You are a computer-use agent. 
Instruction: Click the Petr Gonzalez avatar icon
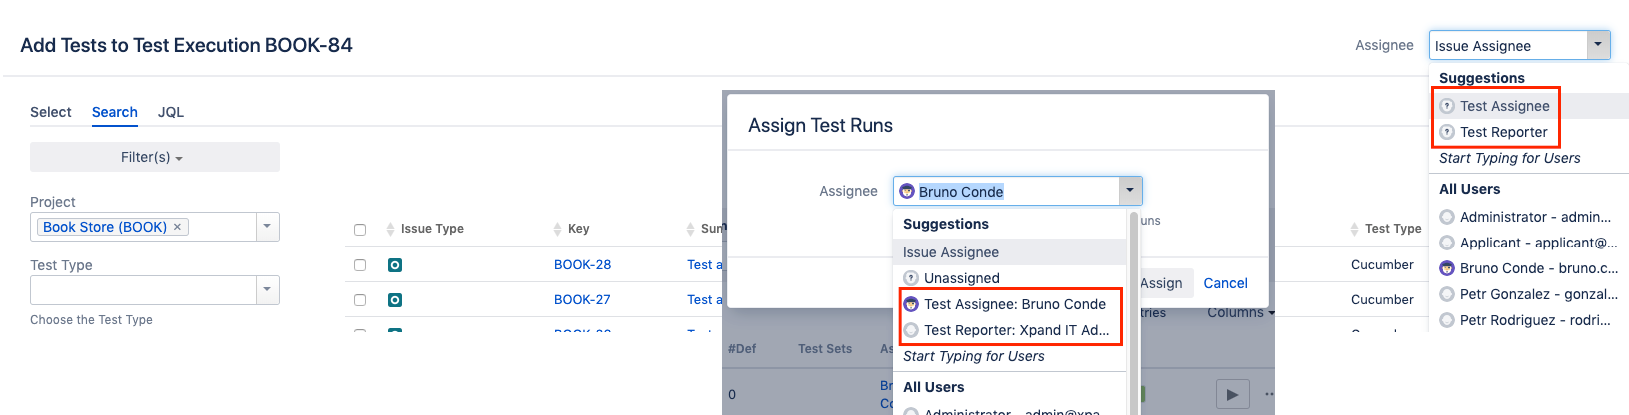1447,294
